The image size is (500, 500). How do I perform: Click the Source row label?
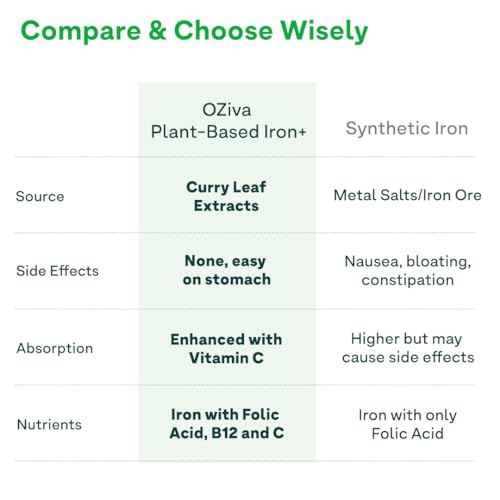40,196
